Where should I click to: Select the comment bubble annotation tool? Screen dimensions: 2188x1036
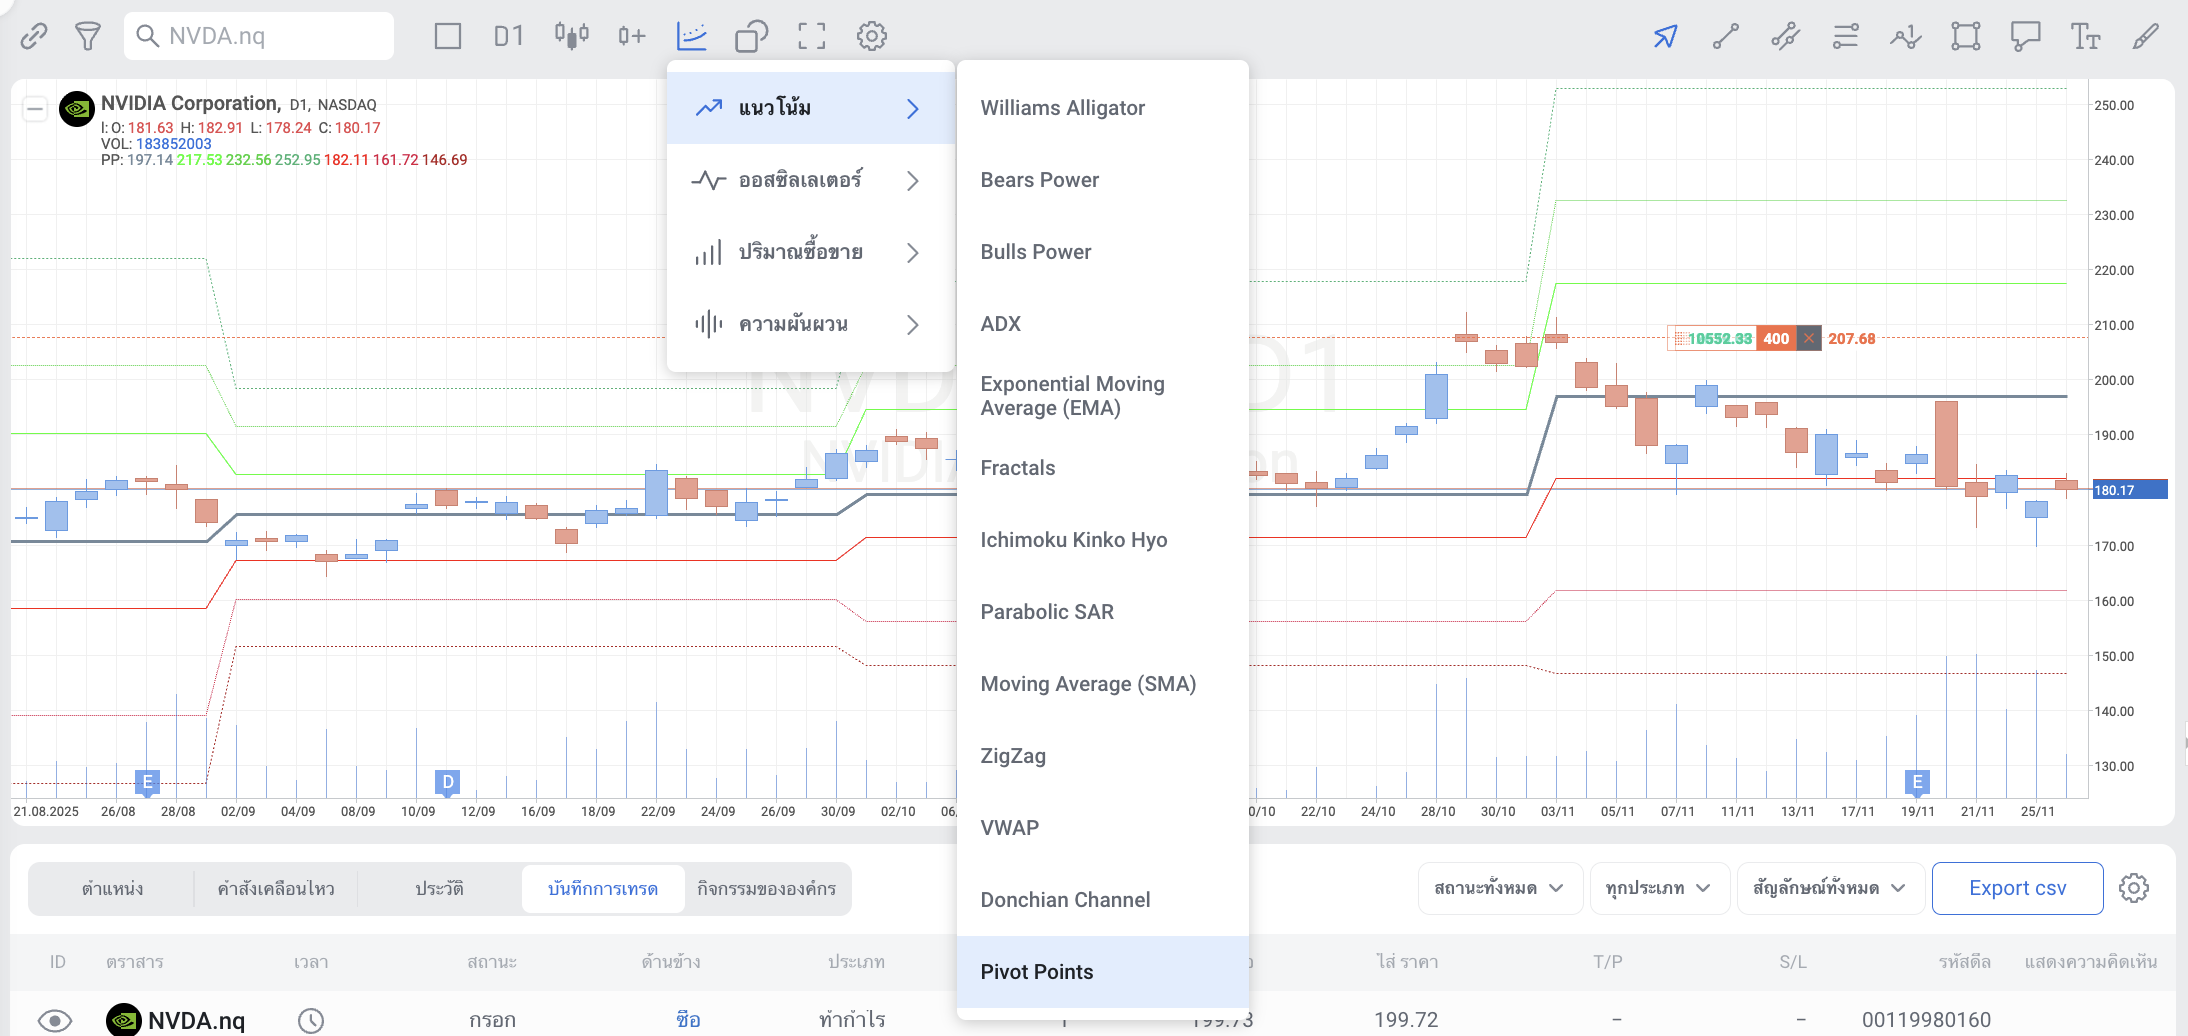2026,37
